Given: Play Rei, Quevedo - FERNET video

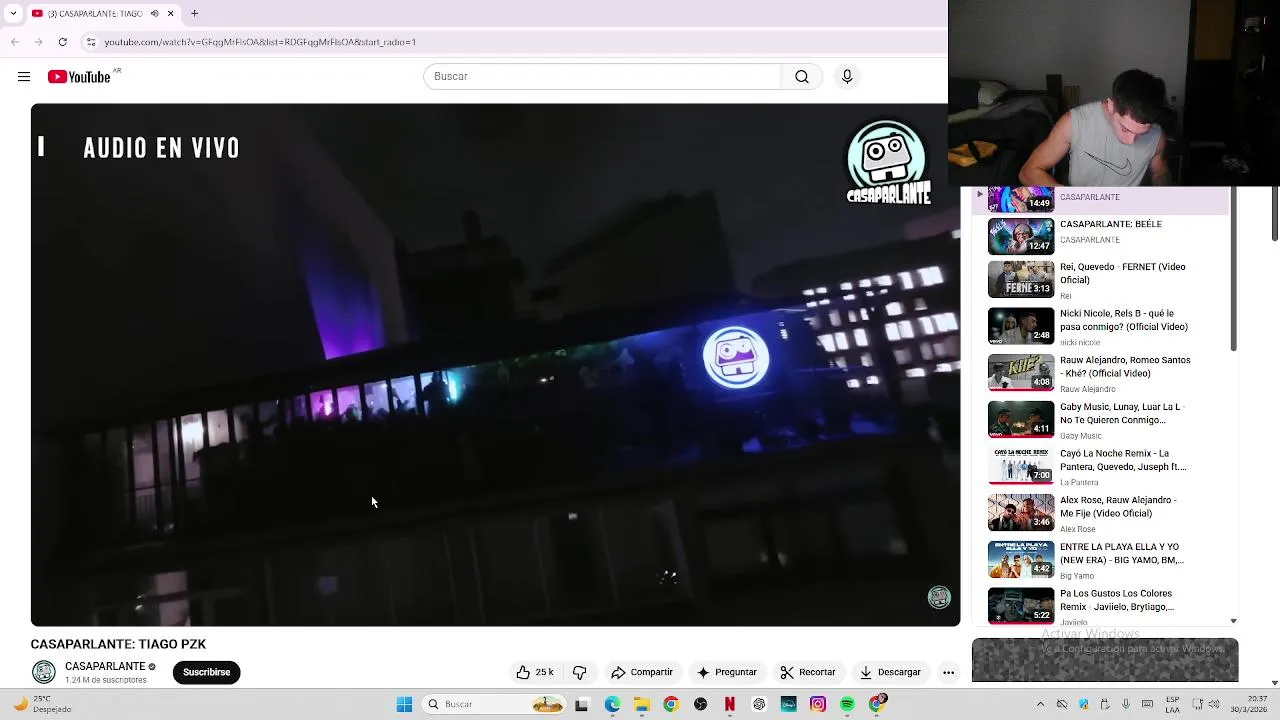Looking at the screenshot, I should (x=1100, y=280).
